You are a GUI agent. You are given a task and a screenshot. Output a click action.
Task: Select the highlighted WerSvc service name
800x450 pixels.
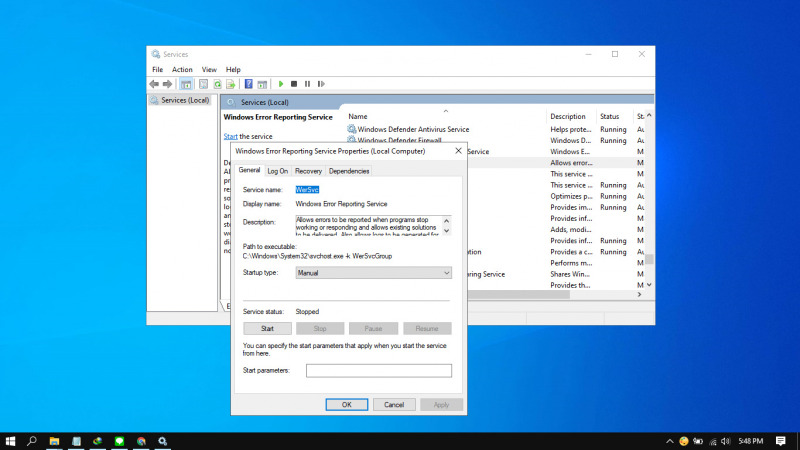(x=307, y=189)
